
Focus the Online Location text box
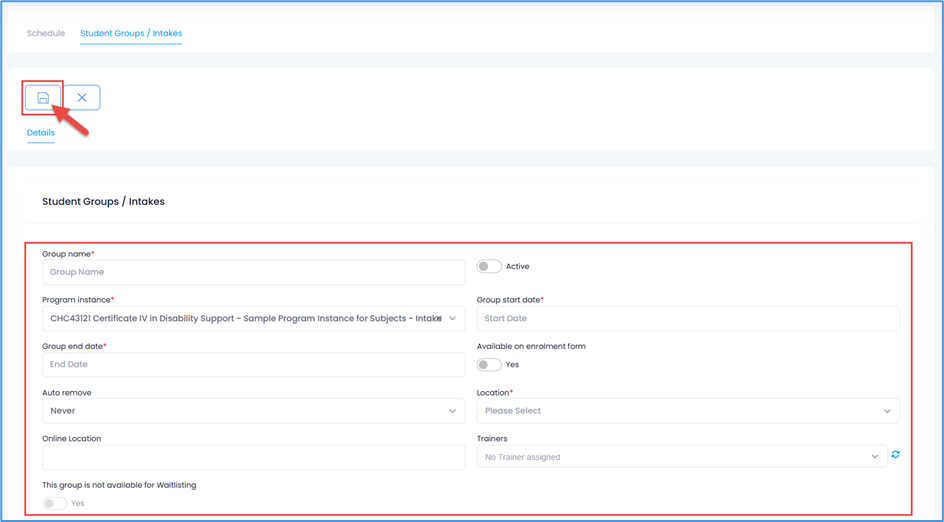tap(253, 457)
